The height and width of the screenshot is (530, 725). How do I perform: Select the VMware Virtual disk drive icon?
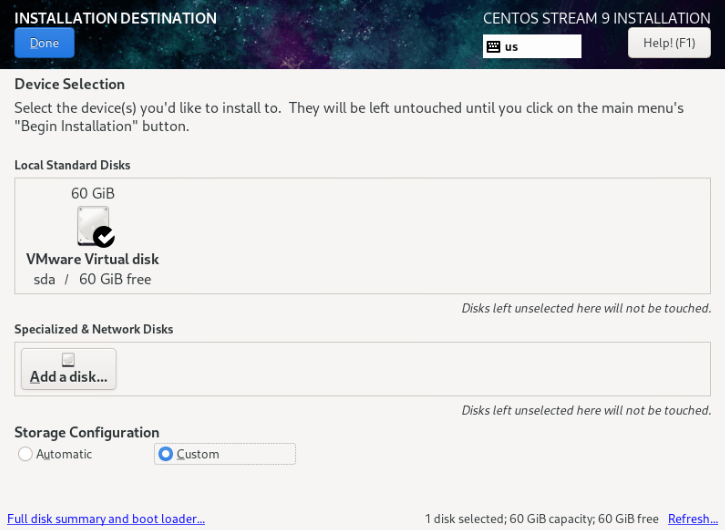point(93,226)
